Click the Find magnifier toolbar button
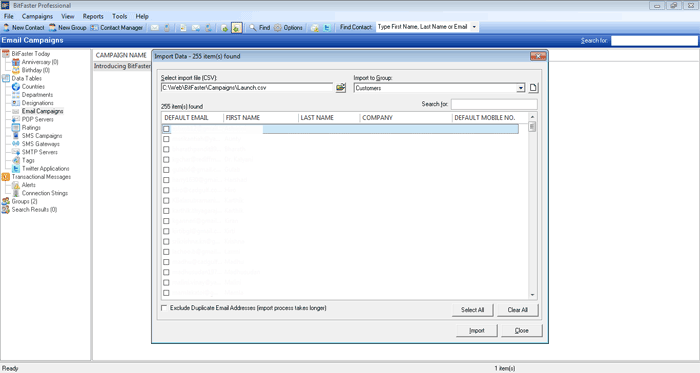The width and height of the screenshot is (700, 373). point(259,28)
